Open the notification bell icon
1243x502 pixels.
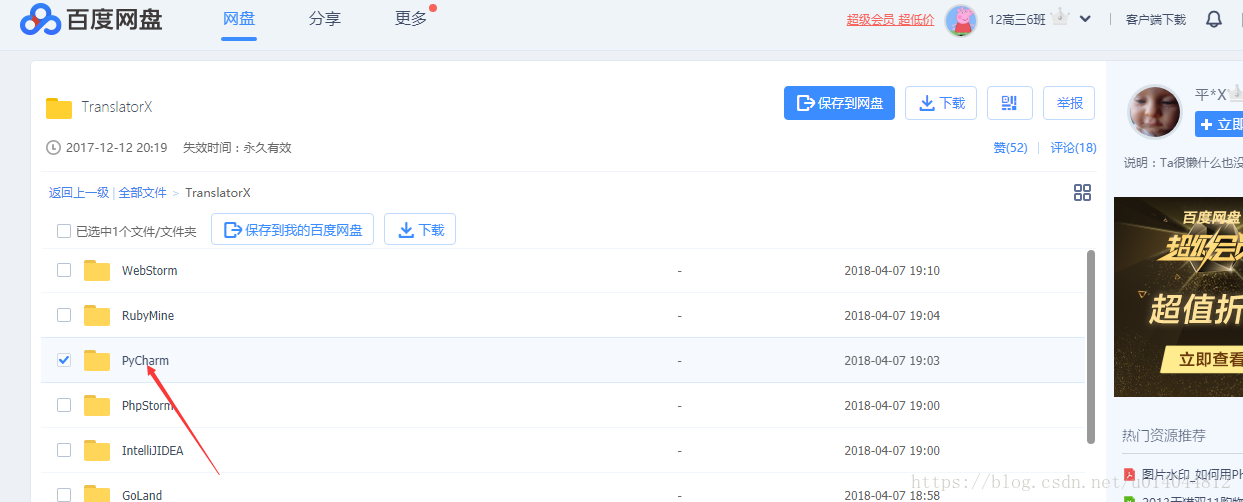1214,19
